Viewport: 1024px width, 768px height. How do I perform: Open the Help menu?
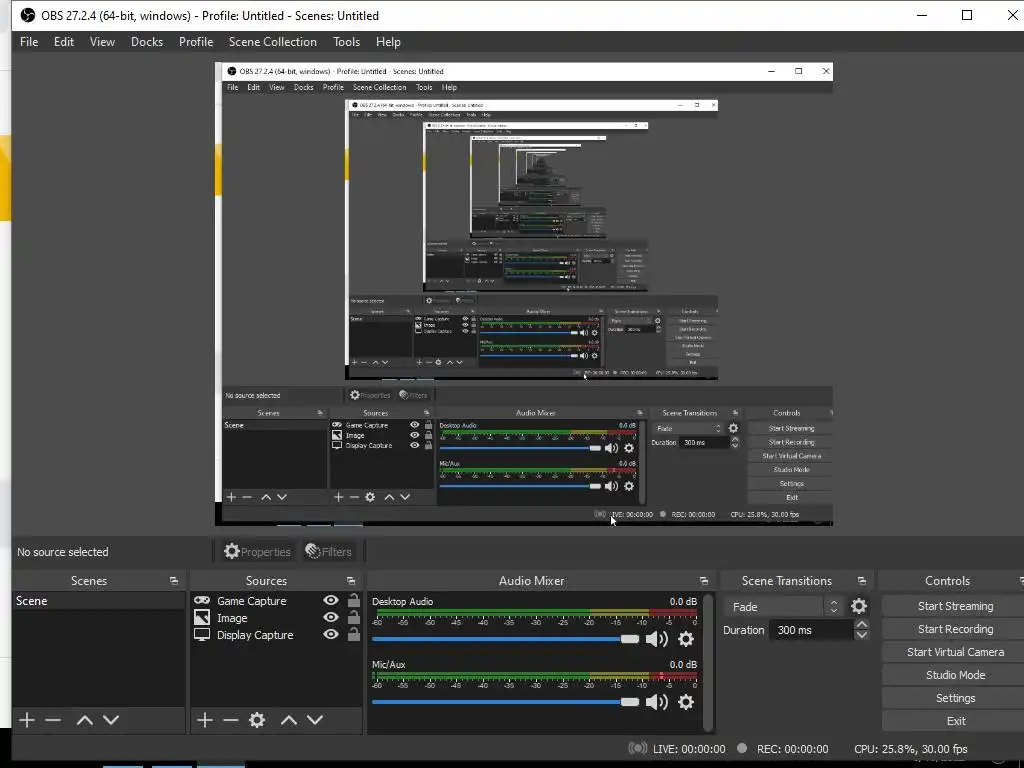tap(388, 42)
